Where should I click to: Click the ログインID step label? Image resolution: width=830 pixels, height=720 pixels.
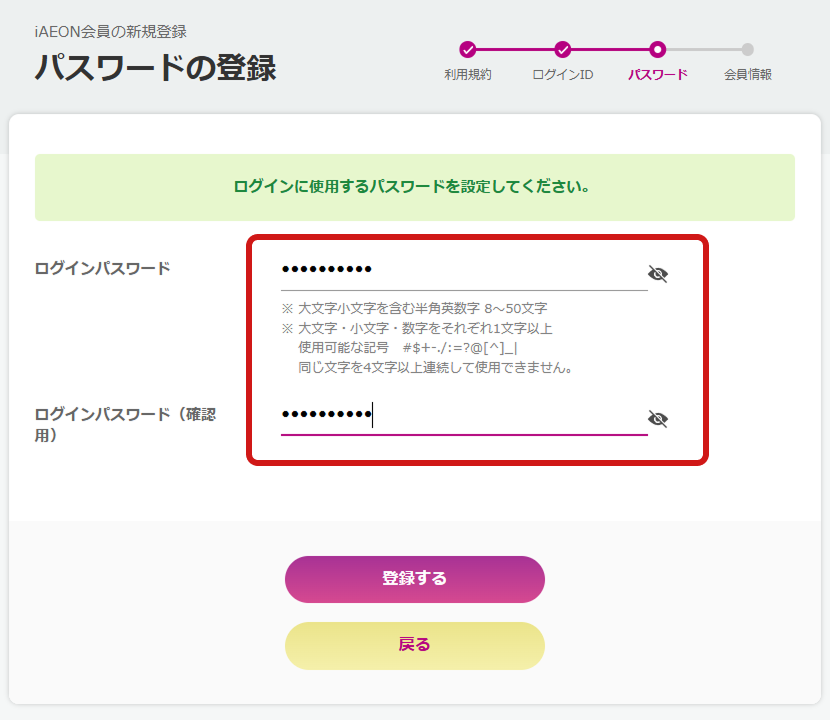pyautogui.click(x=563, y=75)
